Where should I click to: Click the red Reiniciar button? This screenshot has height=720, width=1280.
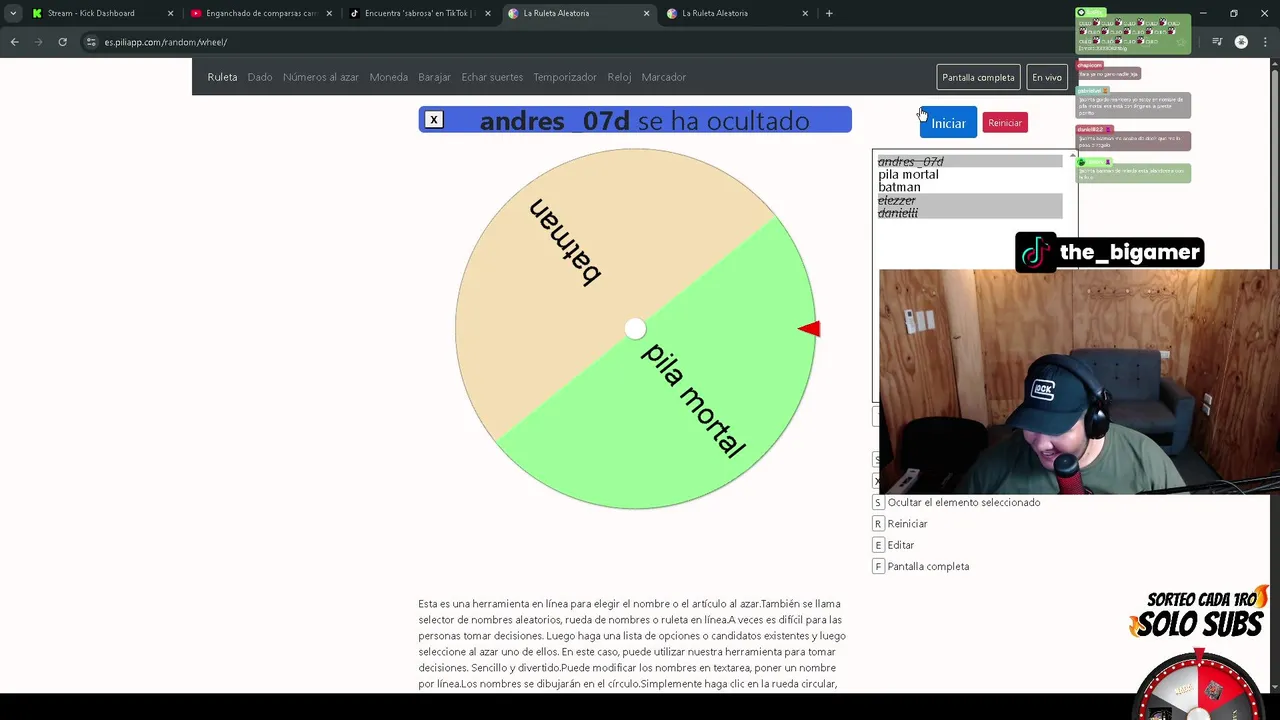click(1005, 122)
